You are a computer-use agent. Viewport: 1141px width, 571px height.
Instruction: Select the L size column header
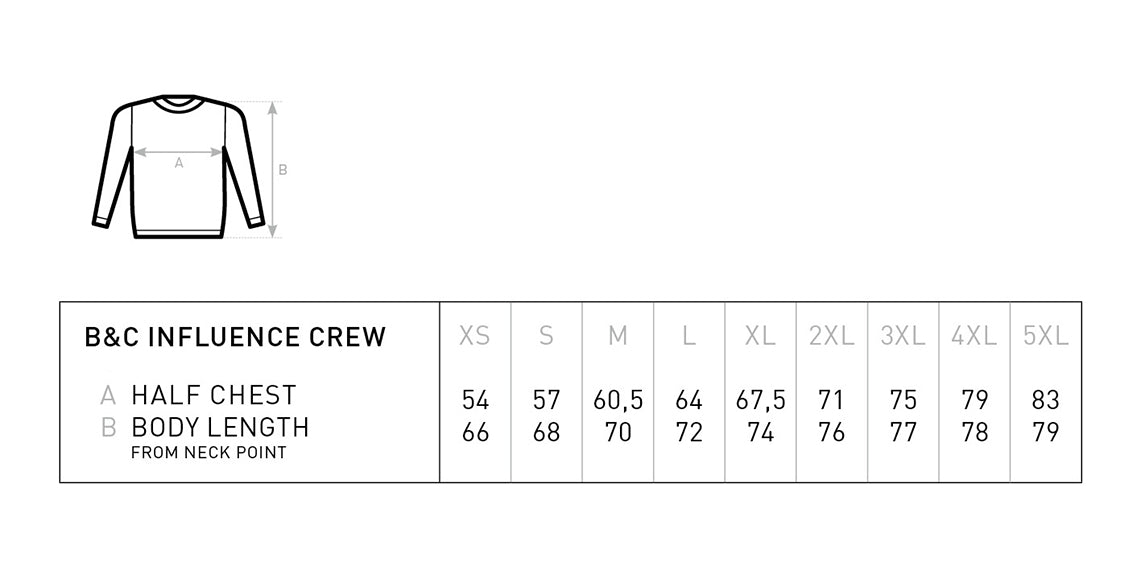click(x=689, y=336)
